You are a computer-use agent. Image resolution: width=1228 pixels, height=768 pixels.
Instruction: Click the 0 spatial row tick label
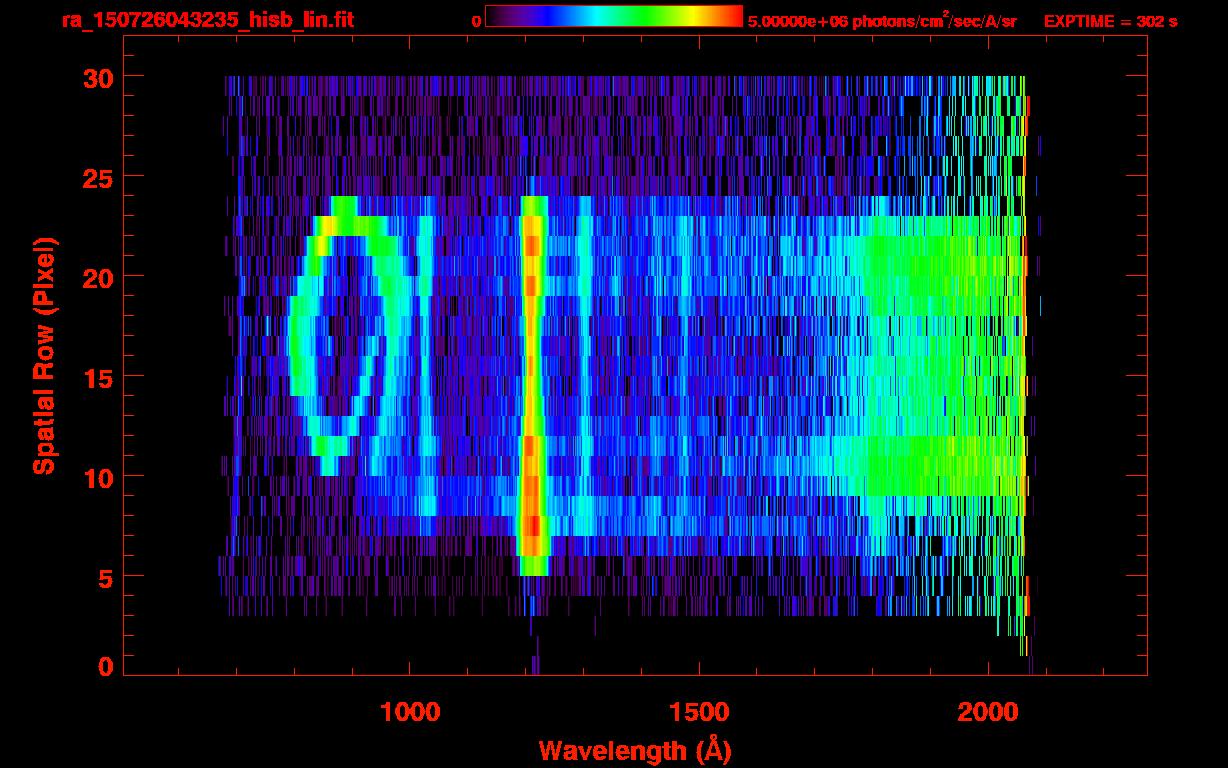coord(105,666)
